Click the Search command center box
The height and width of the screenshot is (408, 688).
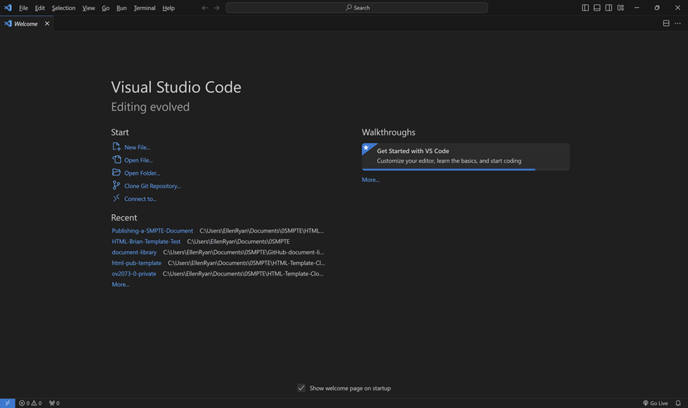tap(357, 8)
